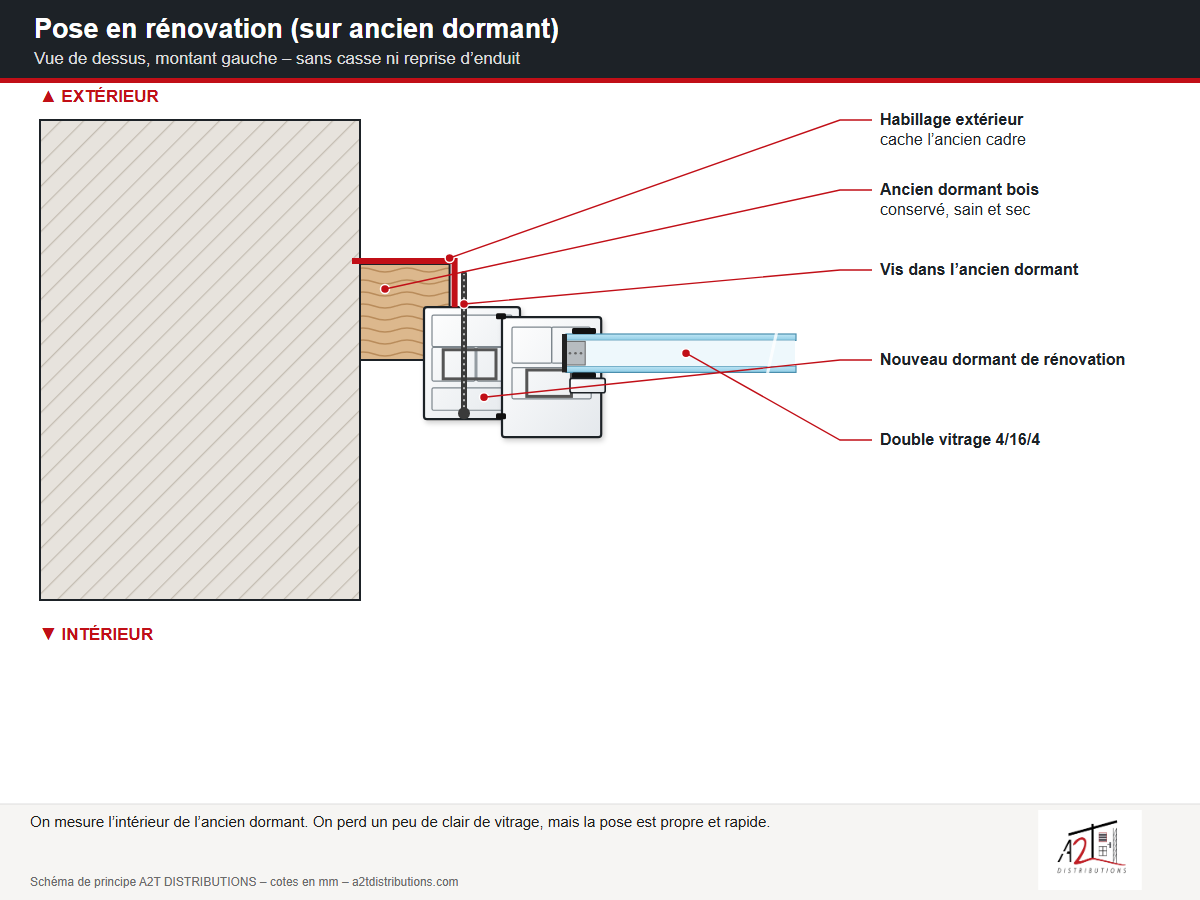Image resolution: width=1200 pixels, height=900 pixels.
Task: Click 'conservé, sain et sec' caption
Action: click(x=955, y=210)
